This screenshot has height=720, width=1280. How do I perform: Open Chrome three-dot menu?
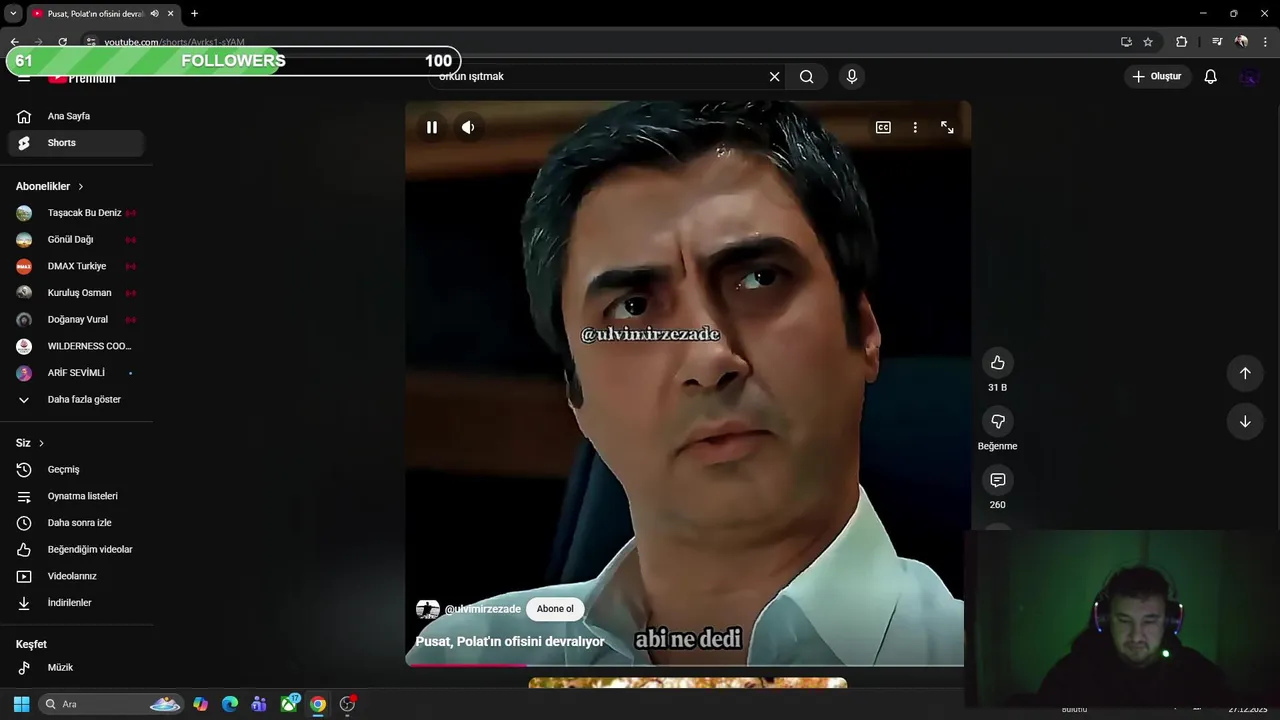coord(1266,42)
